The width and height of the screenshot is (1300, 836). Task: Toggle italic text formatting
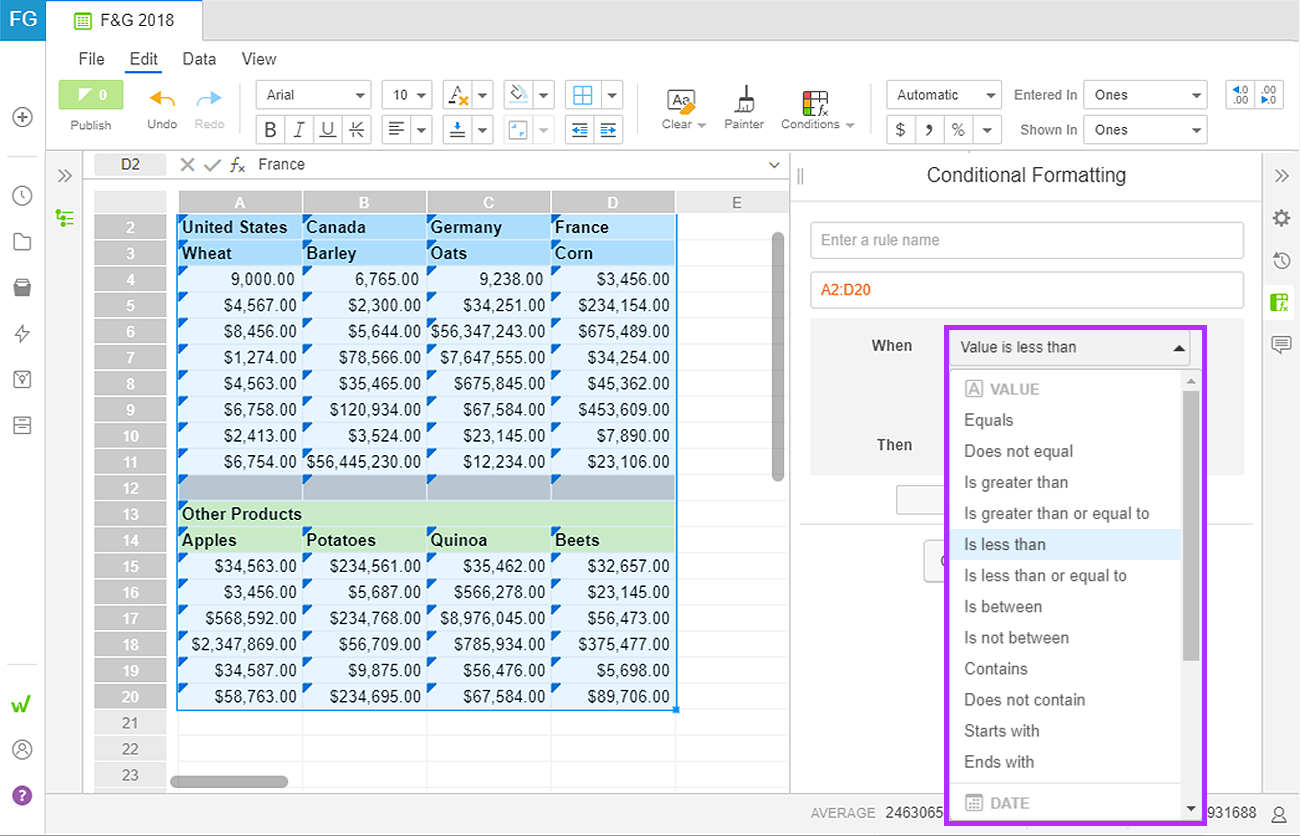click(x=298, y=130)
